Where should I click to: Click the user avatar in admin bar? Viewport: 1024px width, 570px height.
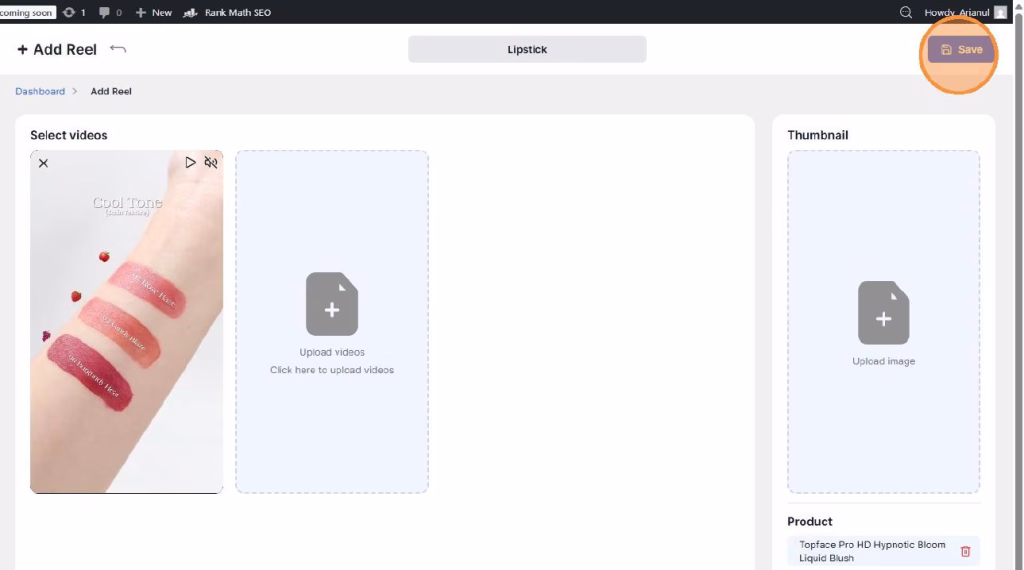tap(1000, 12)
